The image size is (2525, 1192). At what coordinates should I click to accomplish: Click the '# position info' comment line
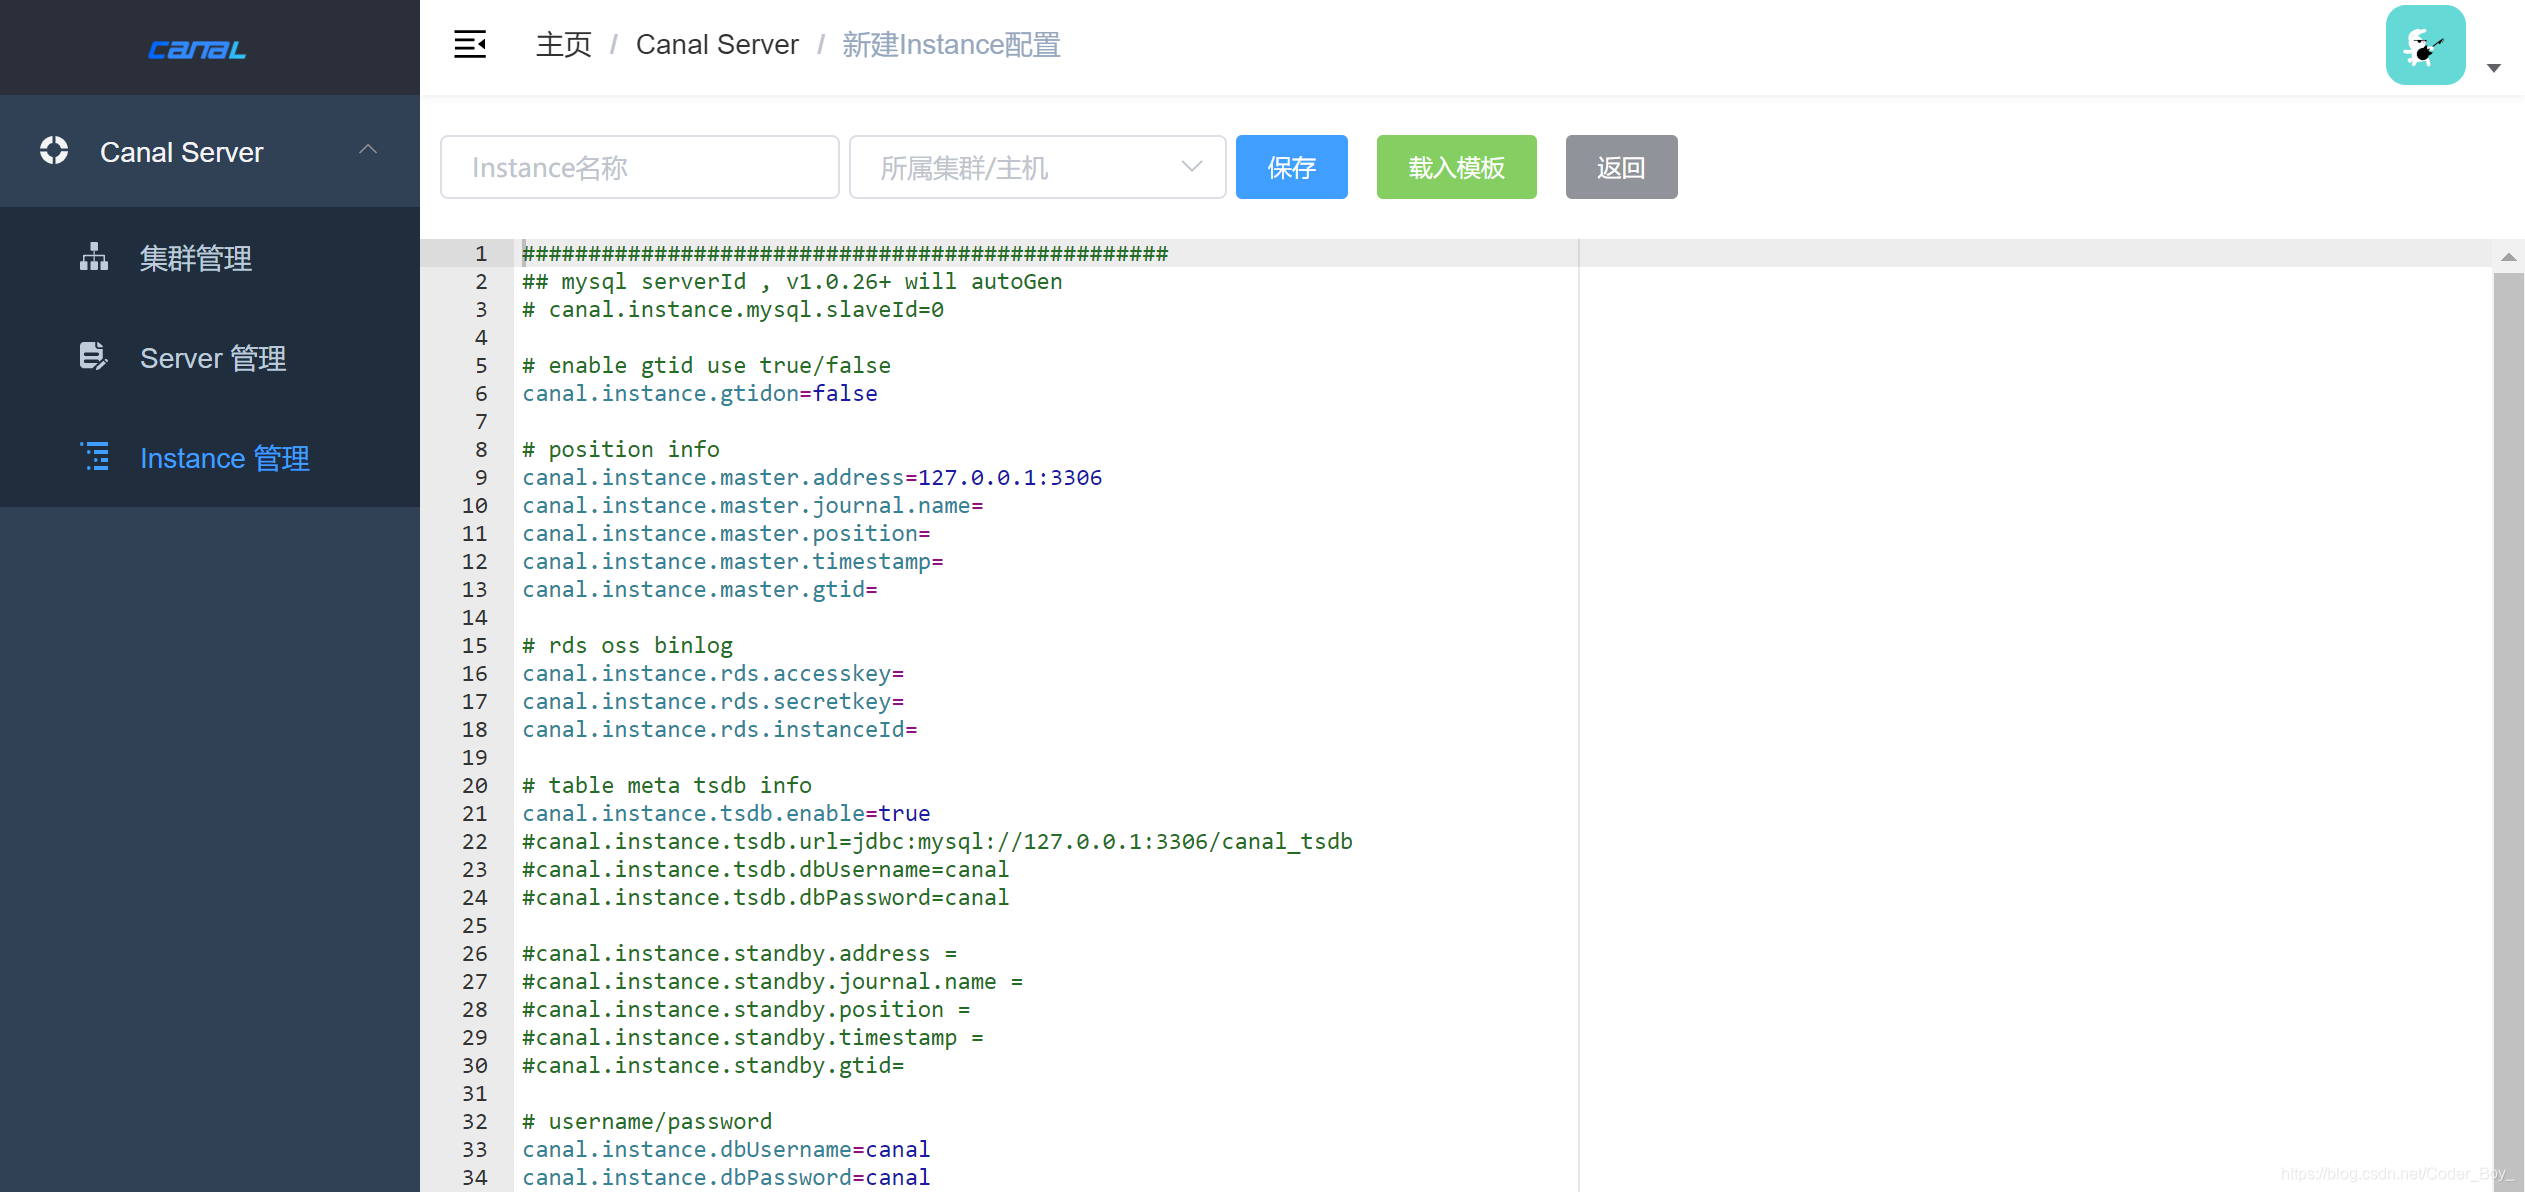click(621, 449)
